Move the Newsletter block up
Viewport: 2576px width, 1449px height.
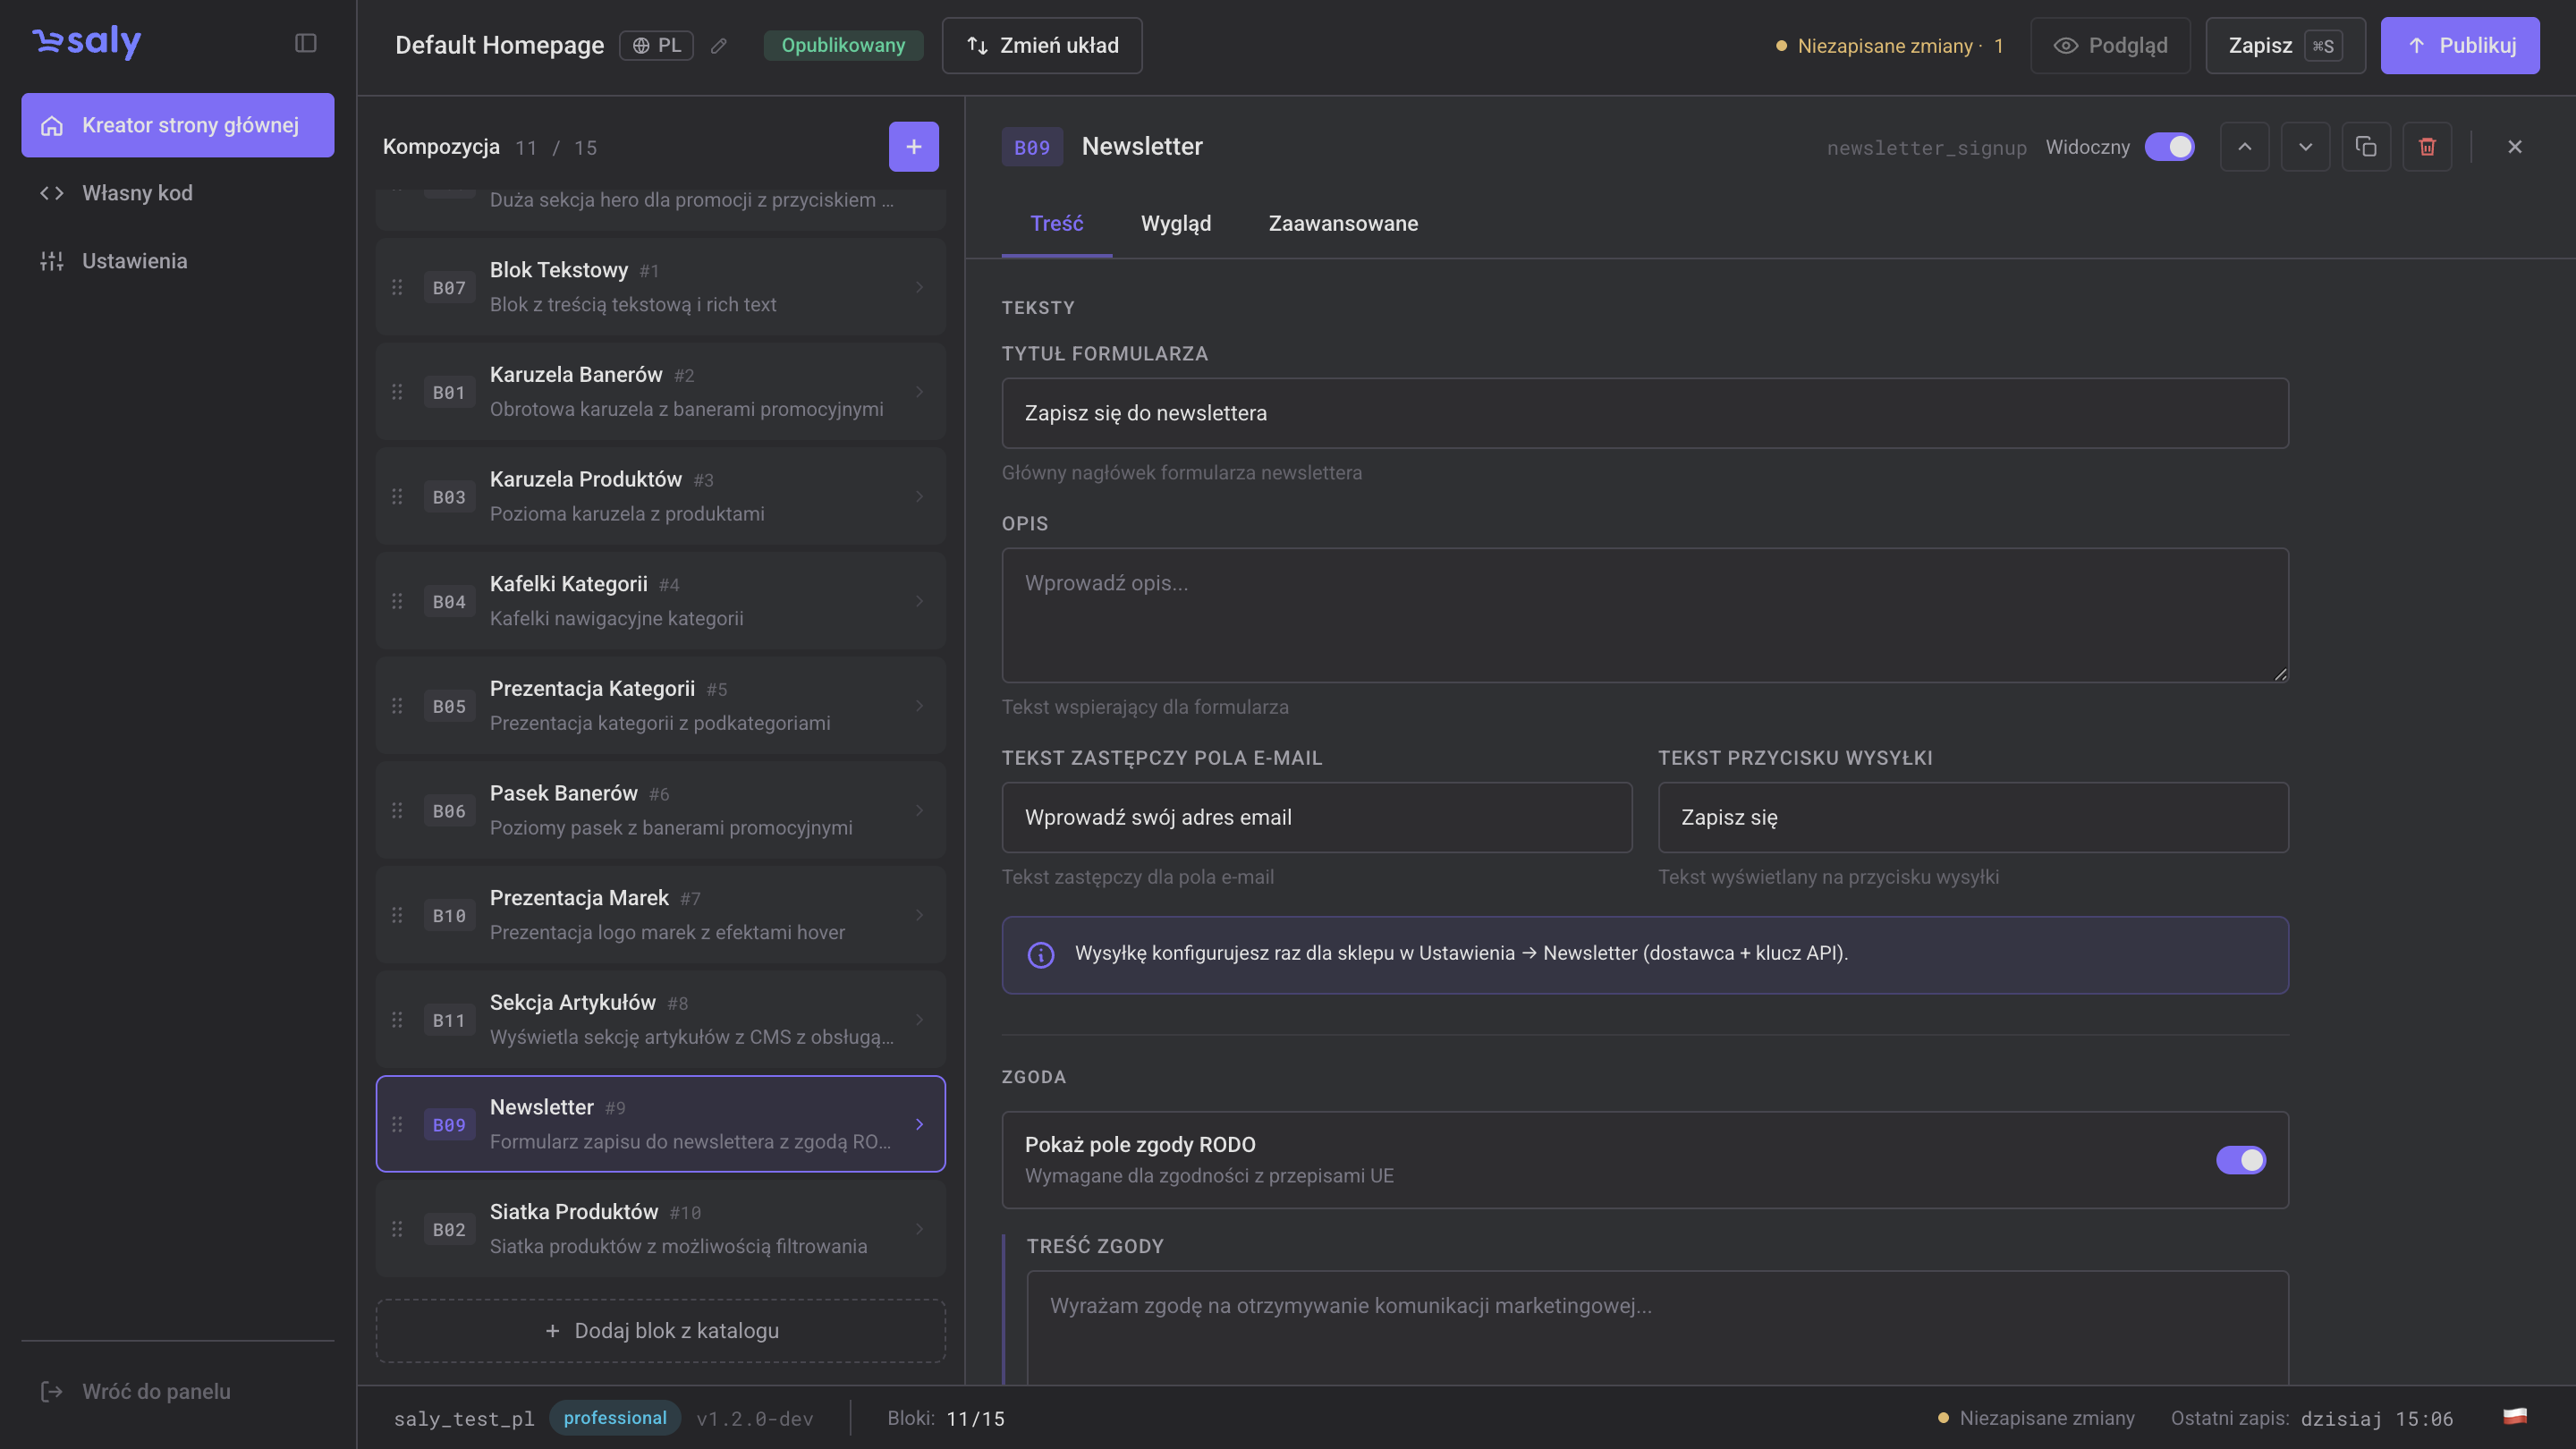pos(2244,147)
